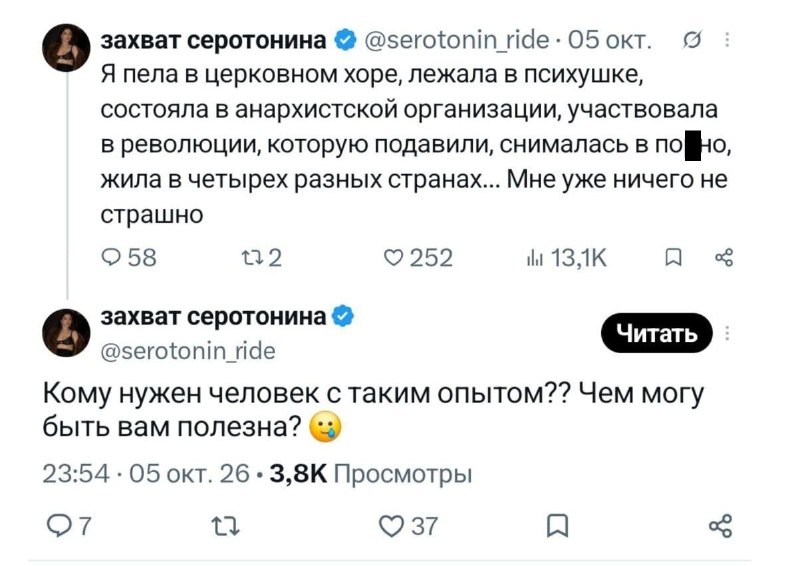
Task: Open profile avatar of the first tweet
Action: 66,47
